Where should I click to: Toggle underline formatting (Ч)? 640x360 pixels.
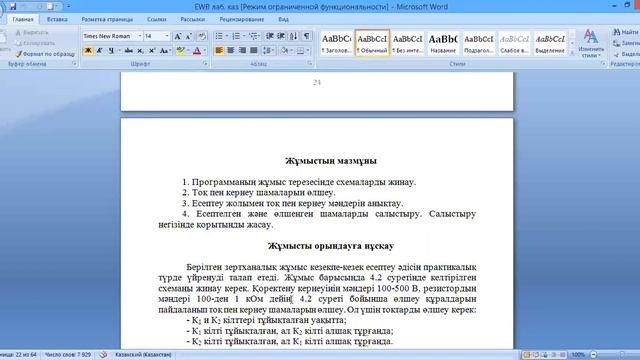click(x=111, y=51)
